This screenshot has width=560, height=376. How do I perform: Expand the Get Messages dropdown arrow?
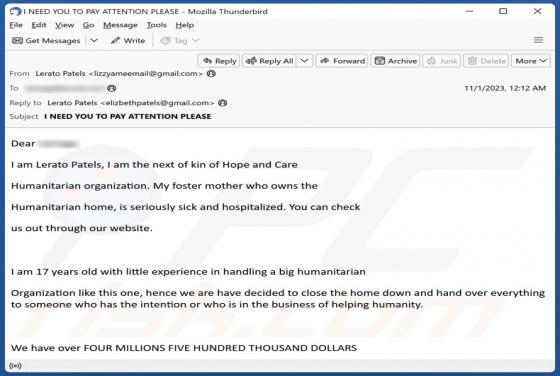click(x=94, y=41)
